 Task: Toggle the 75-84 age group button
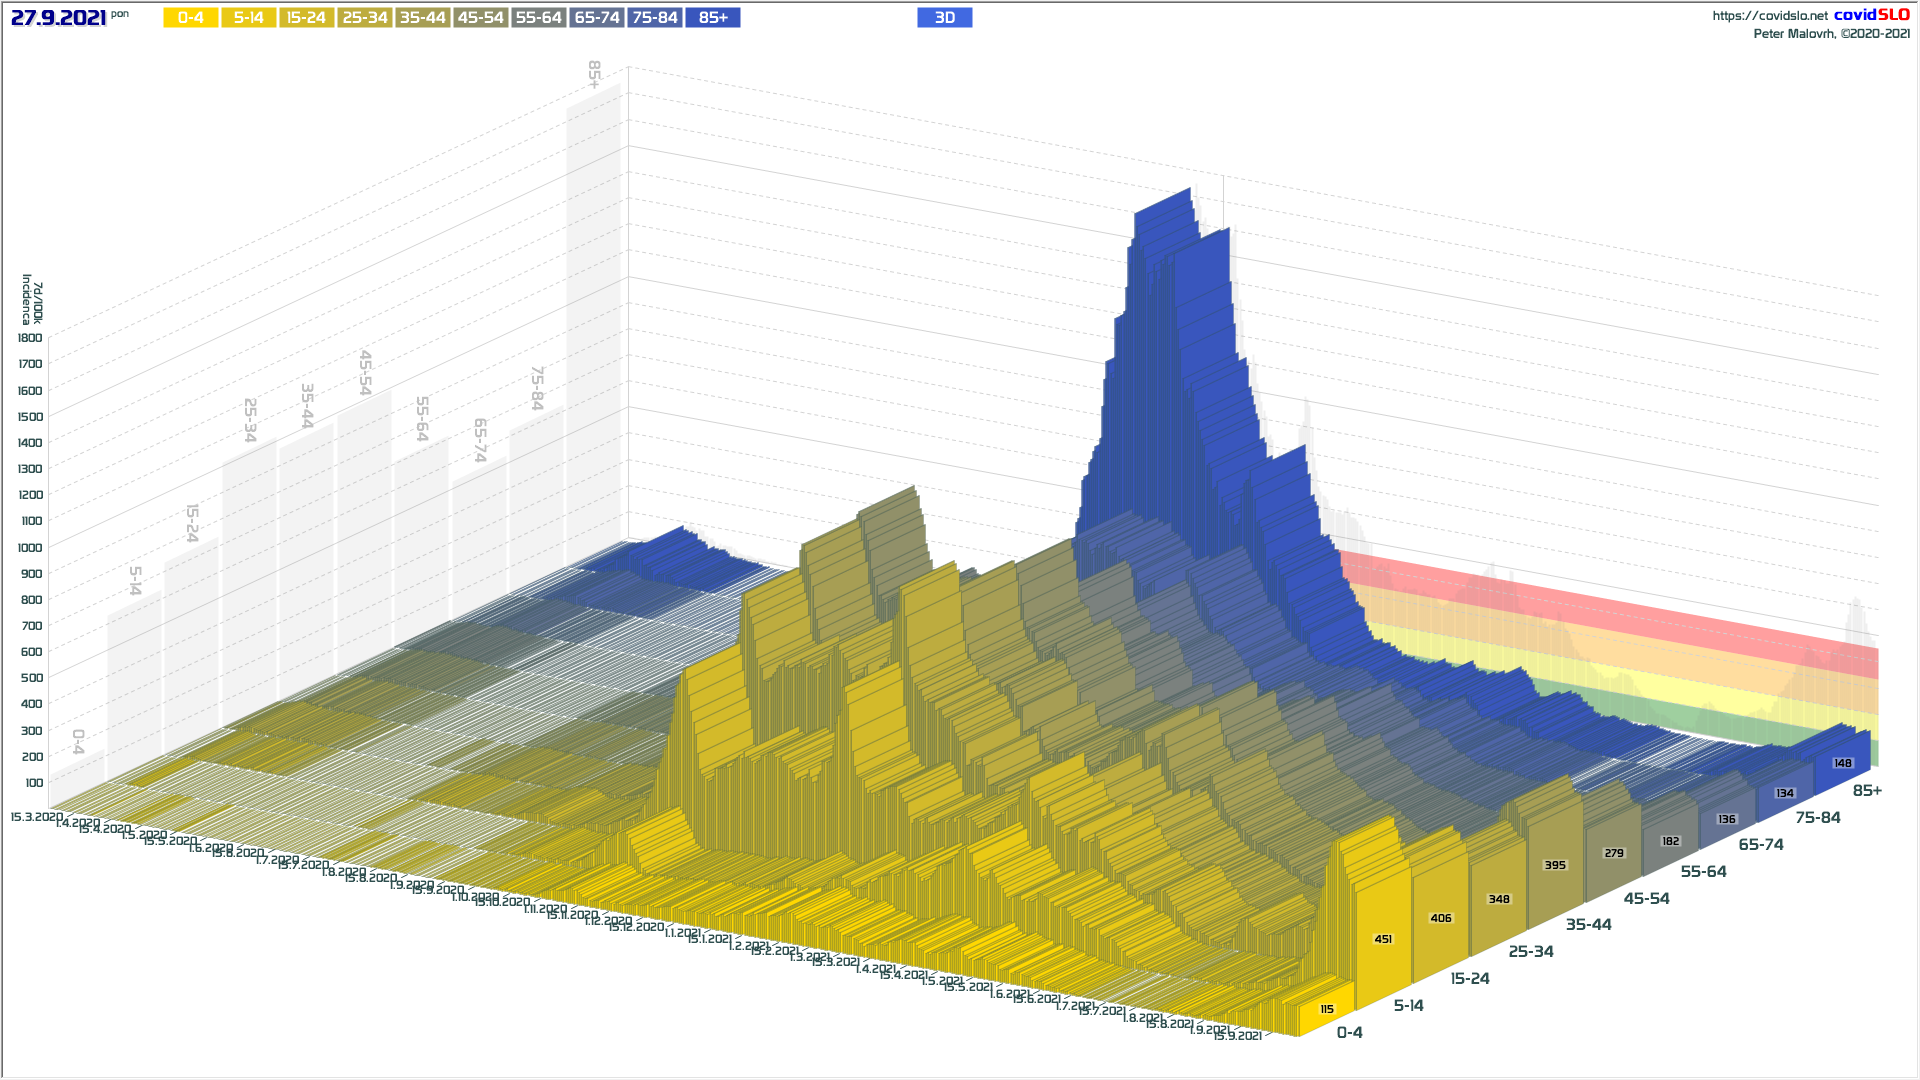[x=655, y=18]
